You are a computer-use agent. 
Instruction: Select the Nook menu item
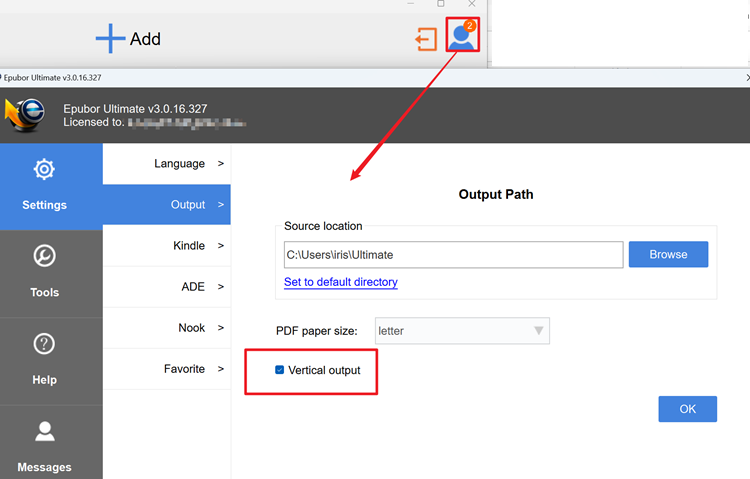[x=166, y=328]
